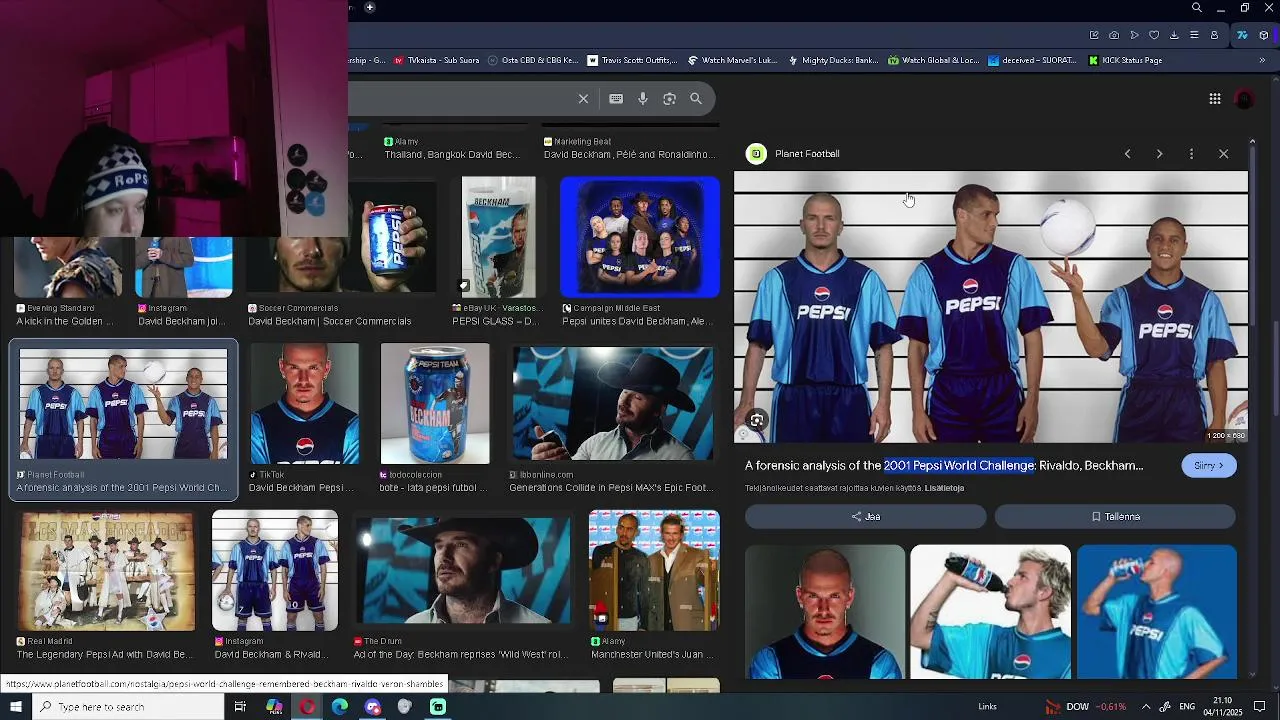Search by image with the camera lens icon
The height and width of the screenshot is (720, 1280).
(669, 99)
